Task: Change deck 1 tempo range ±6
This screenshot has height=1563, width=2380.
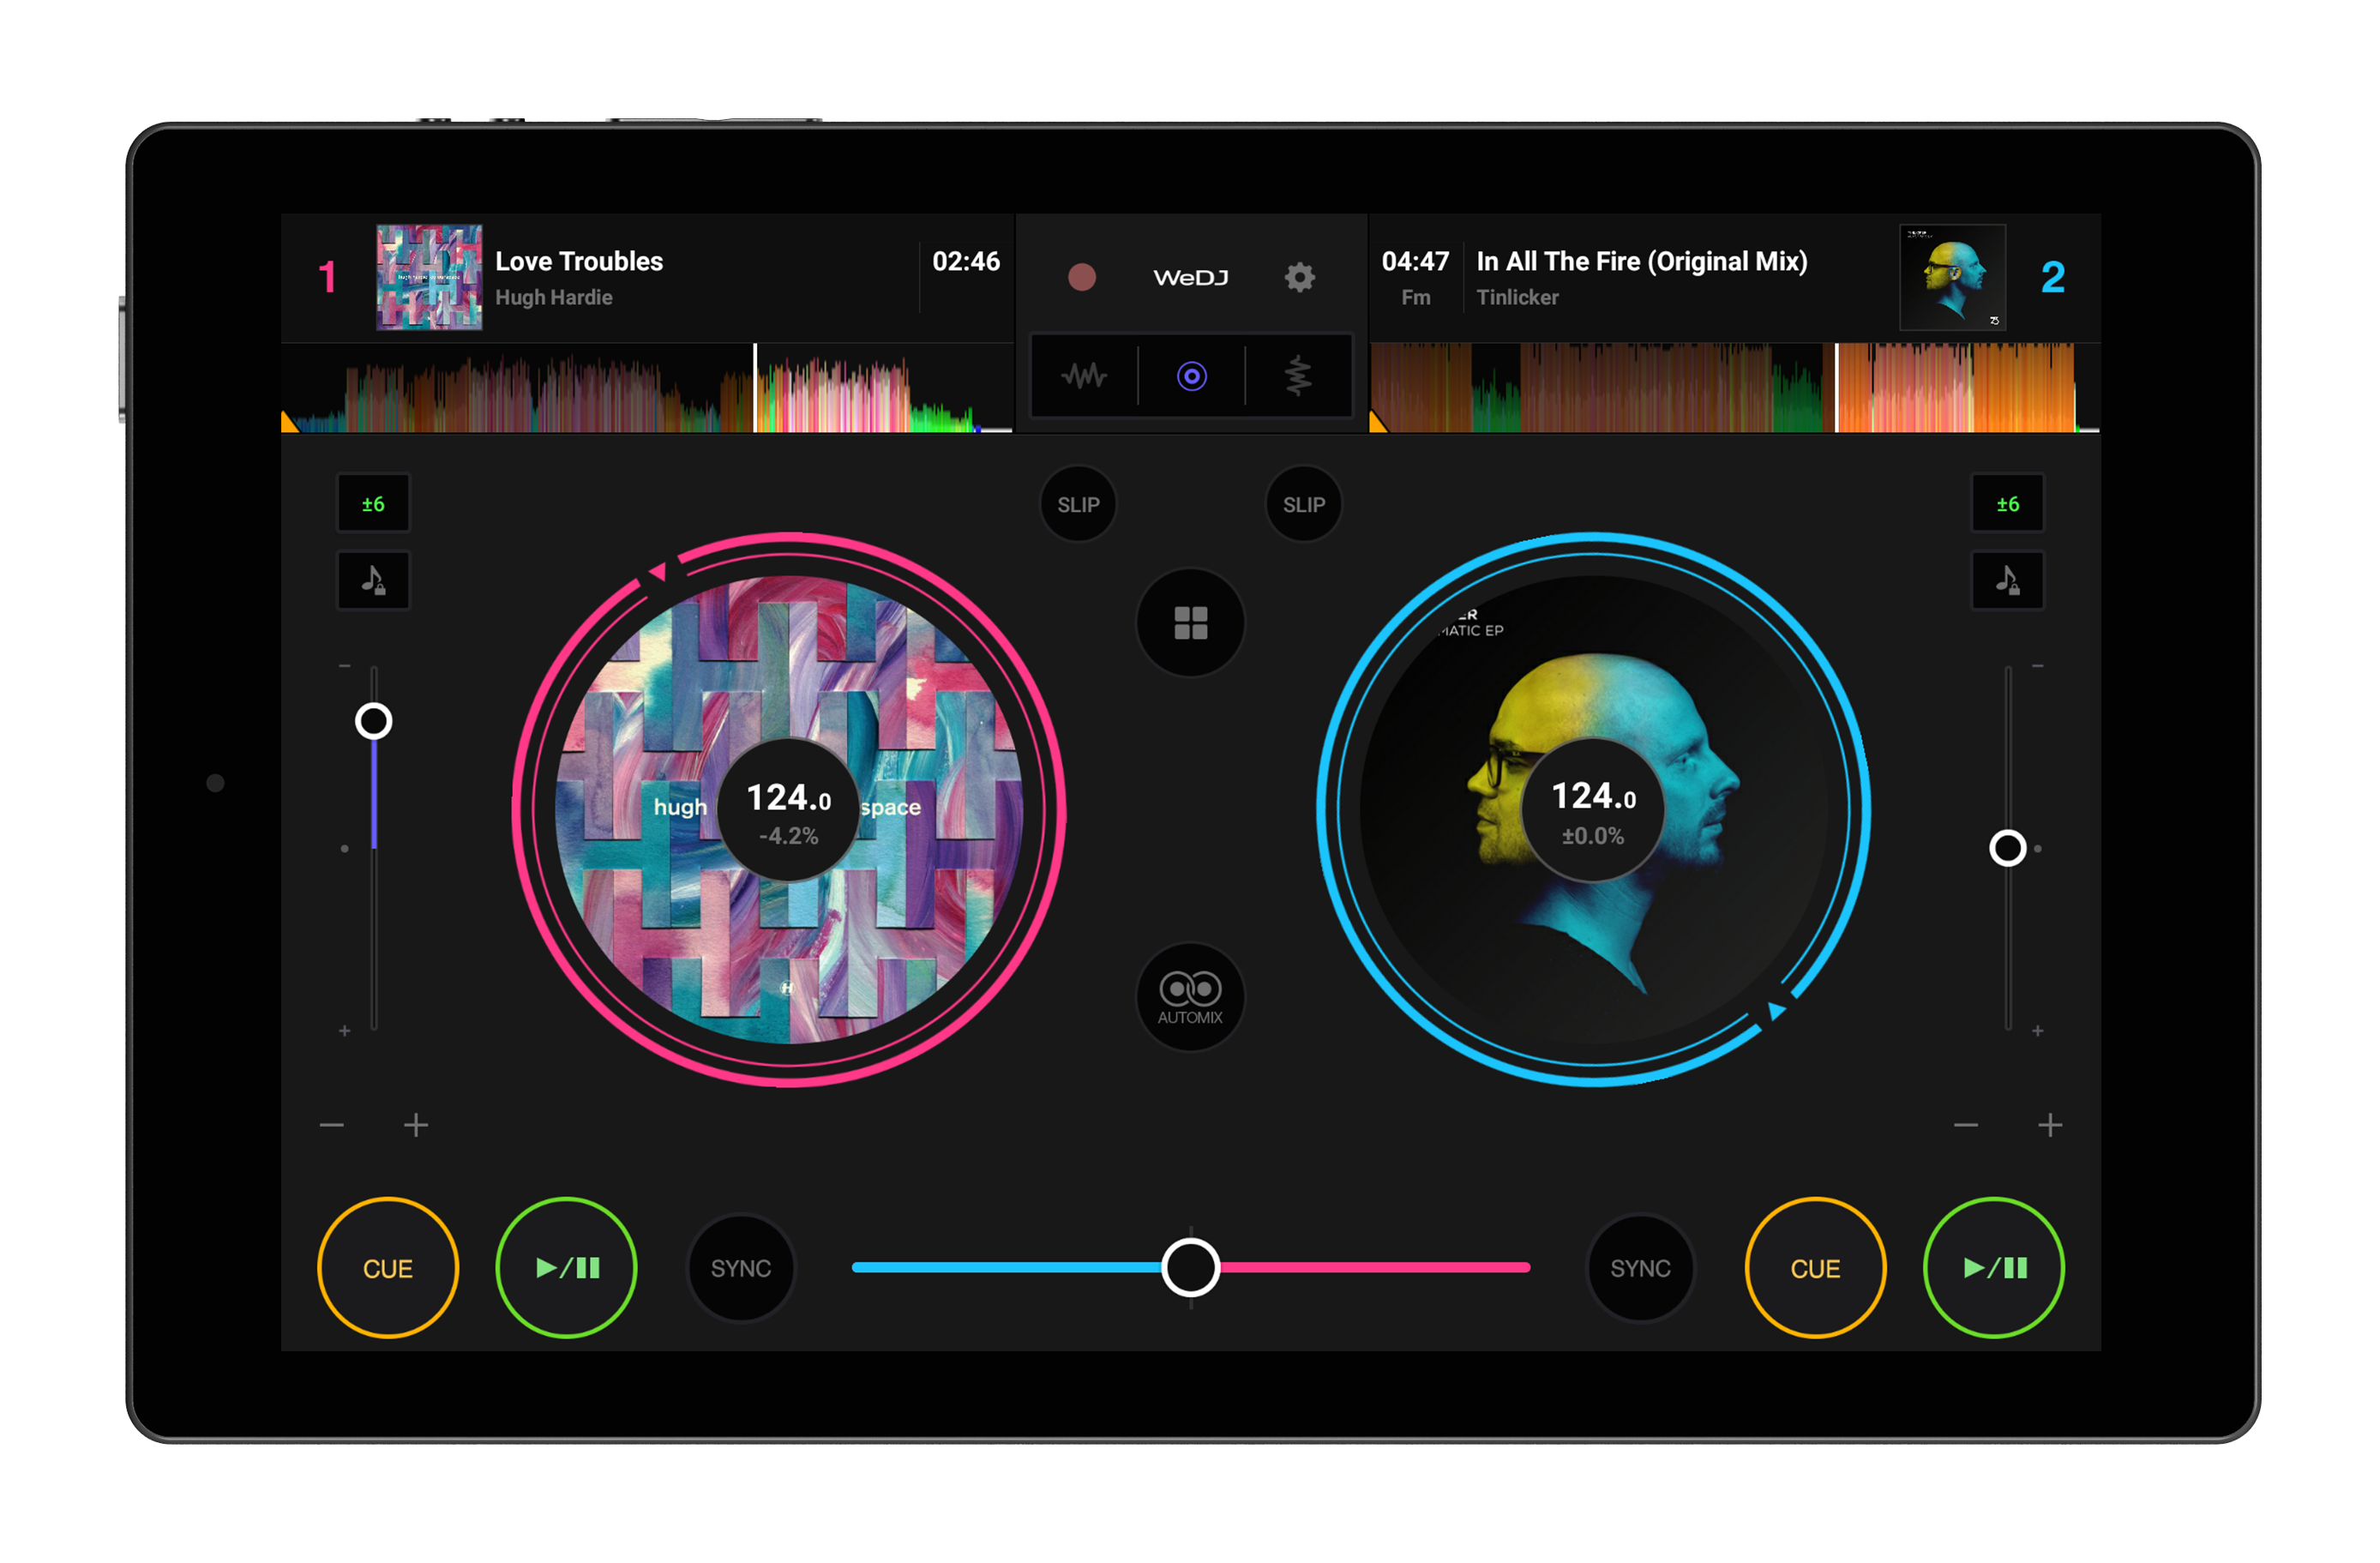Action: [373, 504]
